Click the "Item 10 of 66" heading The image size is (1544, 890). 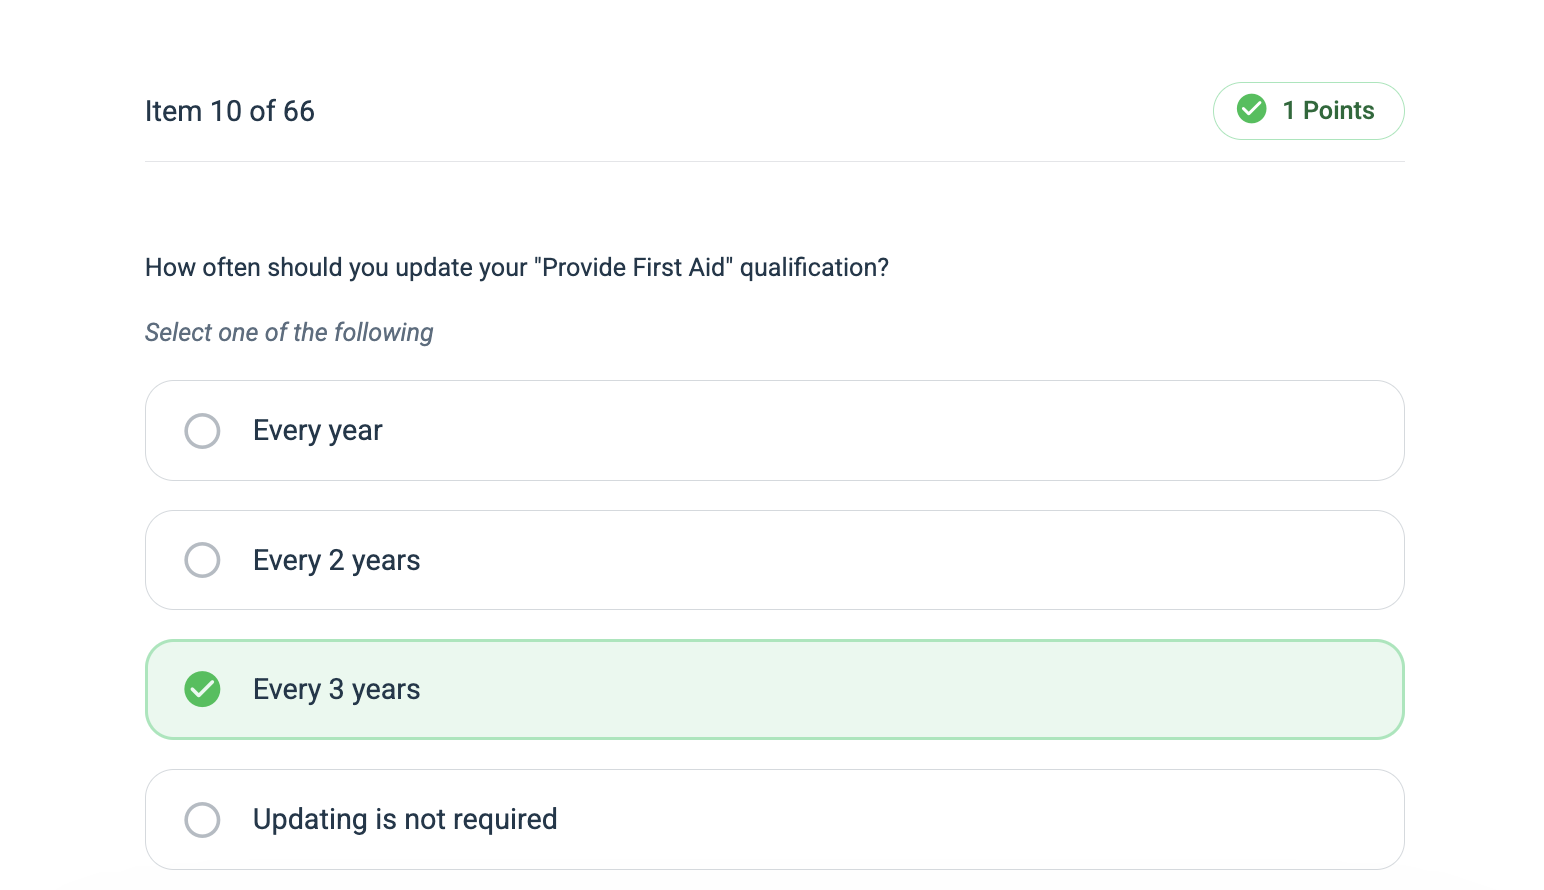230,111
